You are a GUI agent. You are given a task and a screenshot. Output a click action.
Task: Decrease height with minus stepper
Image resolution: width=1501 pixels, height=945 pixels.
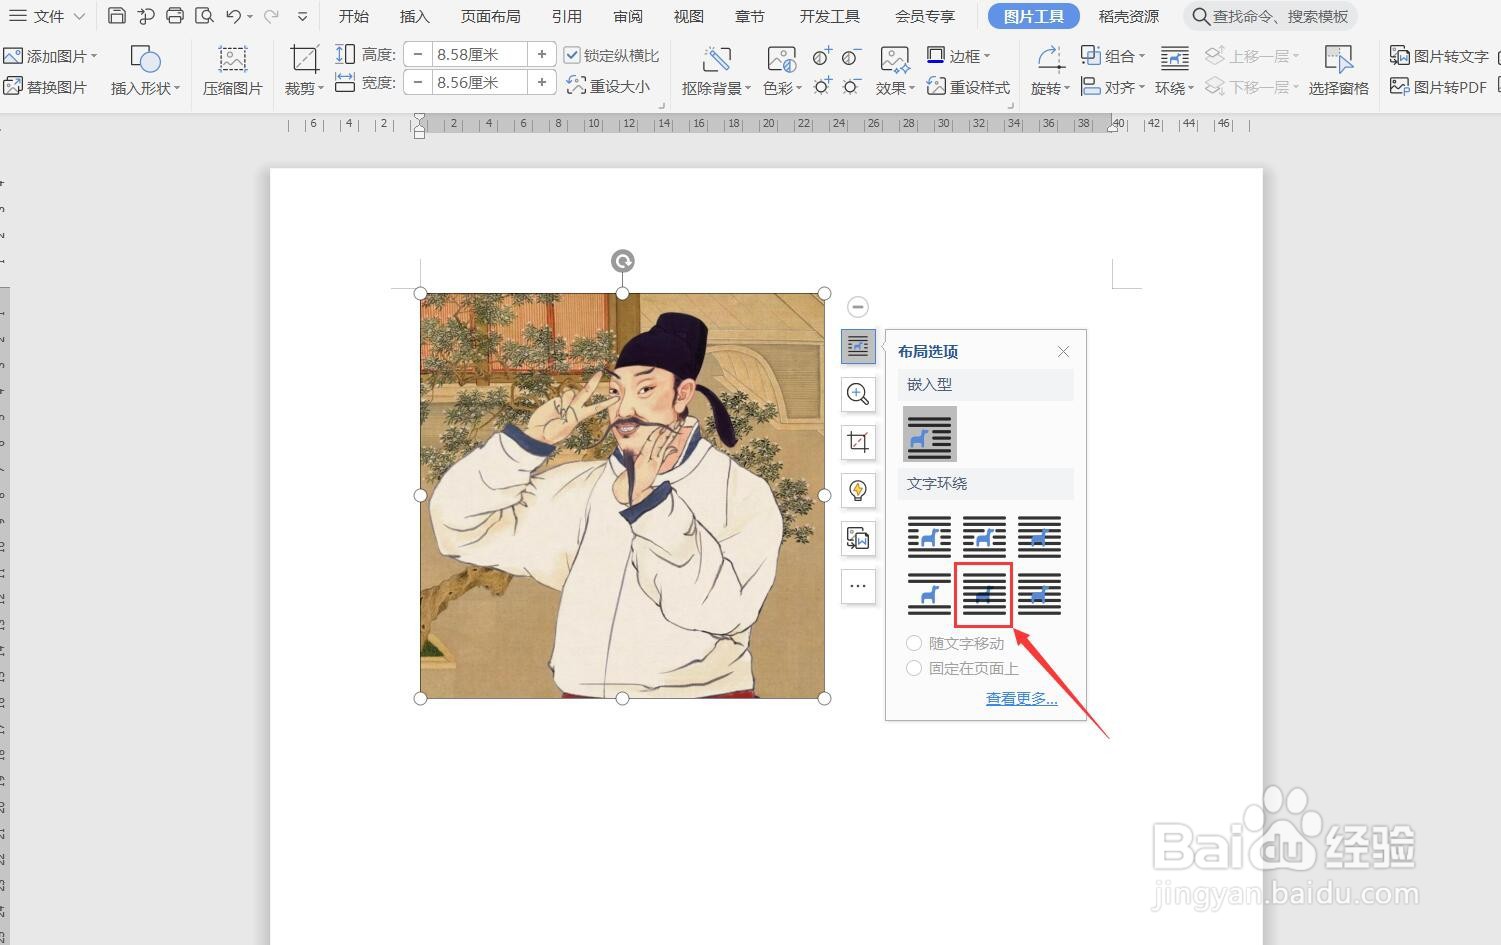[x=418, y=55]
